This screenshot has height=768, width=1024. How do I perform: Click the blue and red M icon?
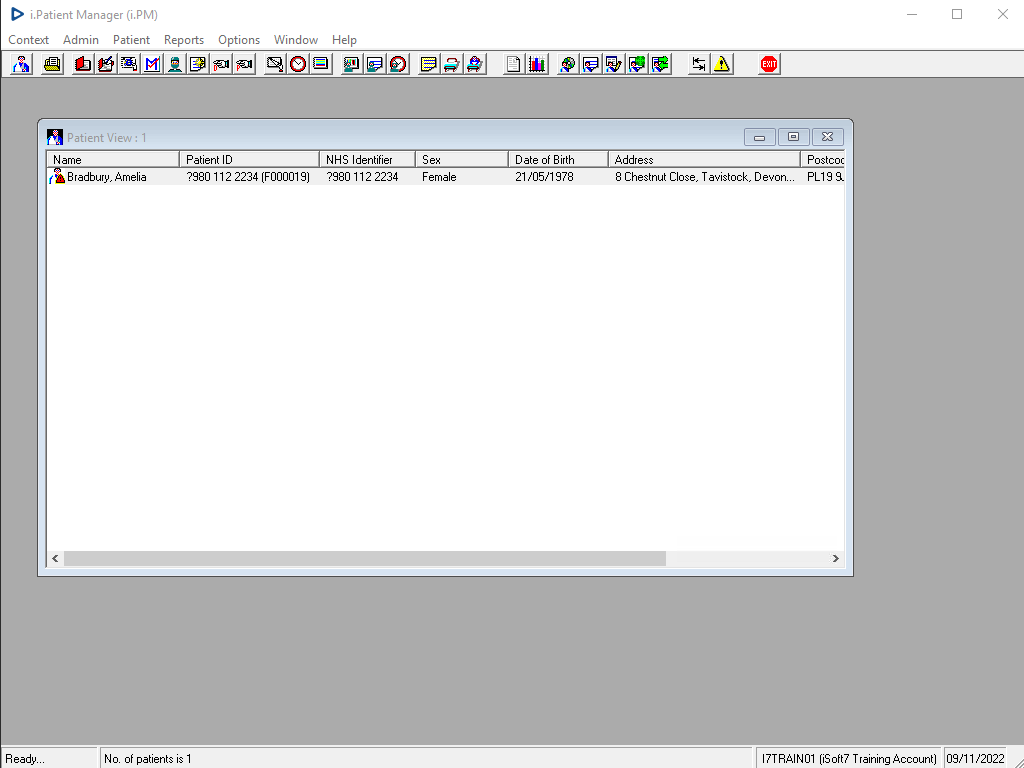(152, 64)
